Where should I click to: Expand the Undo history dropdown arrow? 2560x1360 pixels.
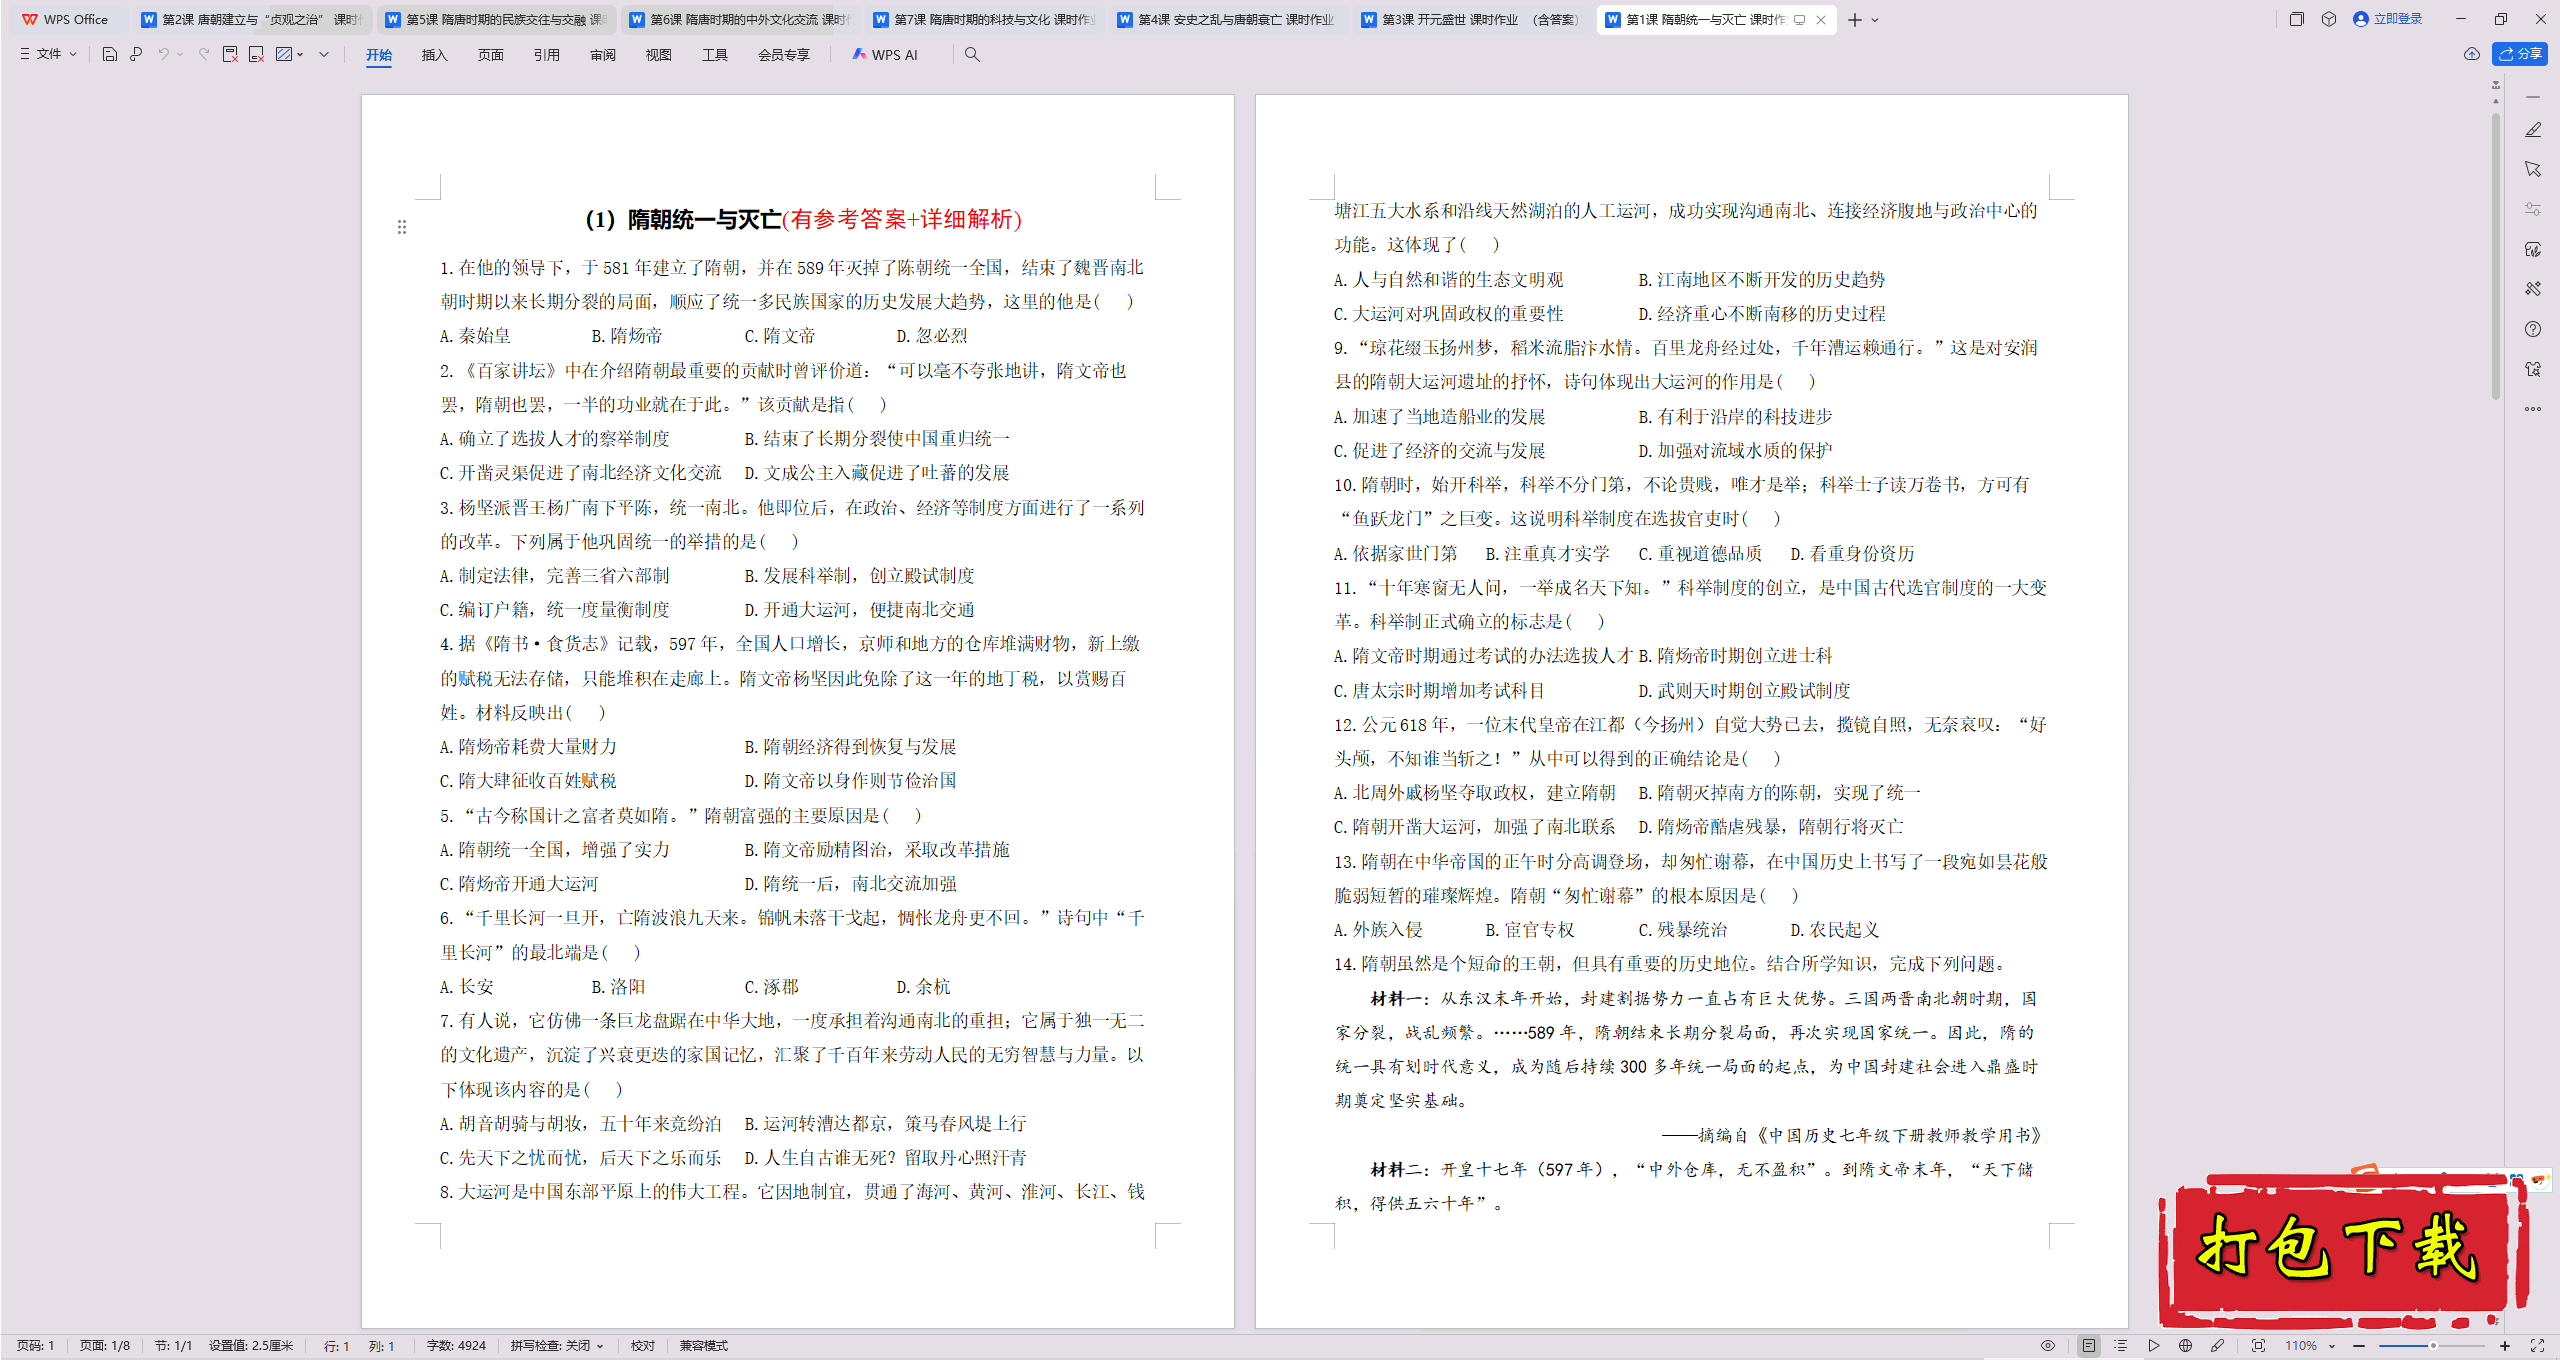point(180,54)
